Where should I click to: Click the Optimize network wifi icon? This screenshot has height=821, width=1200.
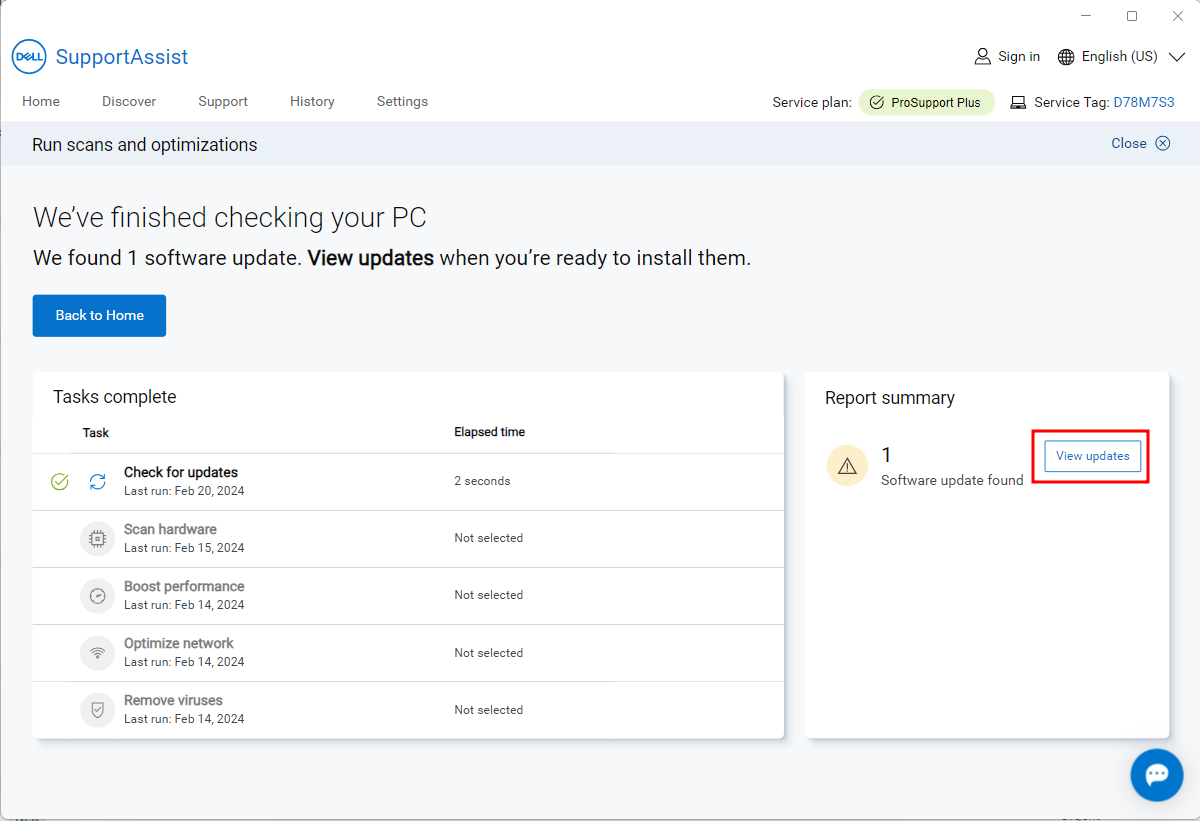[x=97, y=653]
